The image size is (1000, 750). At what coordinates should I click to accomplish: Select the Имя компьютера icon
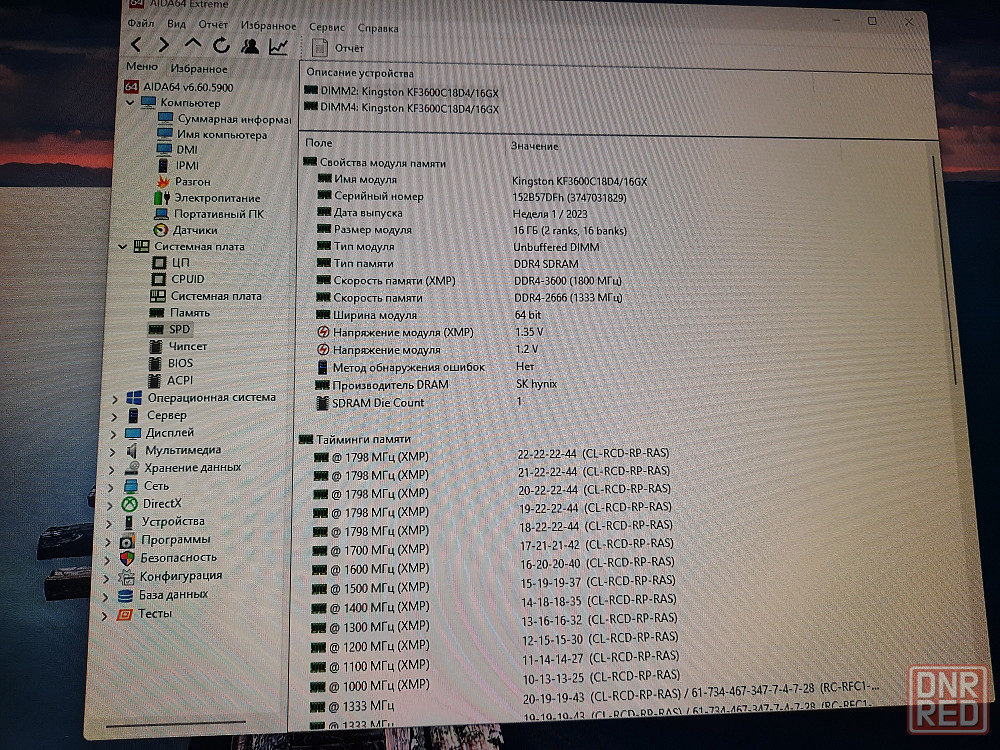165,134
